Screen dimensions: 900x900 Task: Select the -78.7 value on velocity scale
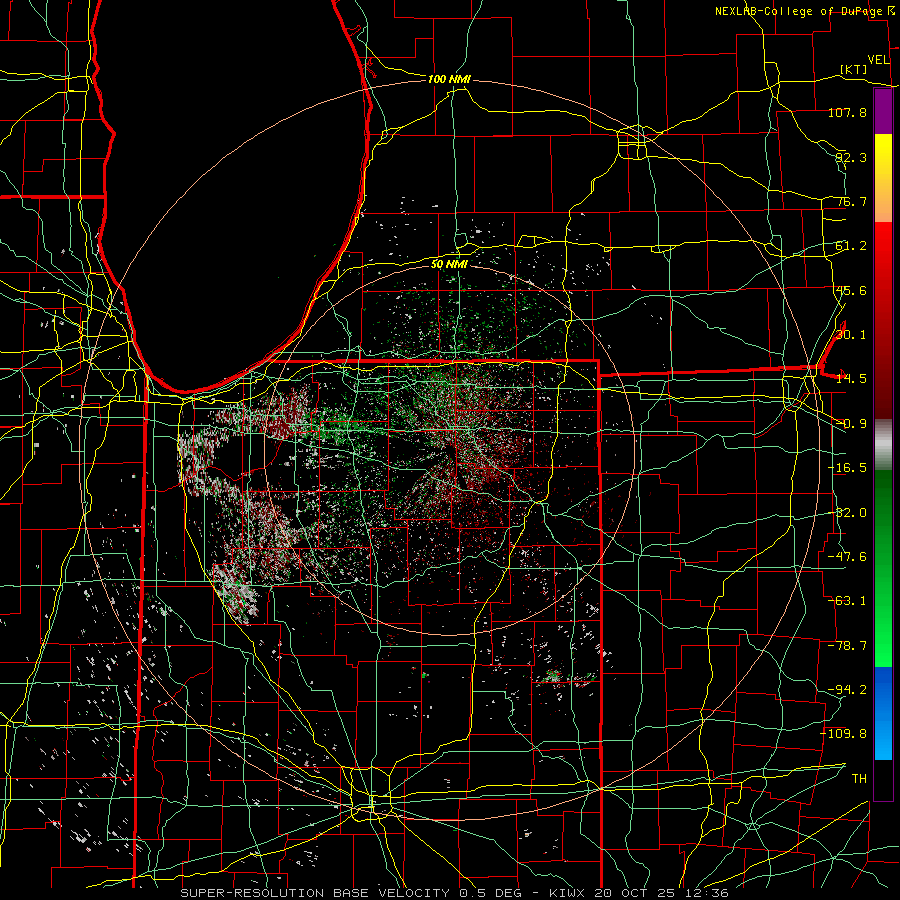pyautogui.click(x=847, y=646)
